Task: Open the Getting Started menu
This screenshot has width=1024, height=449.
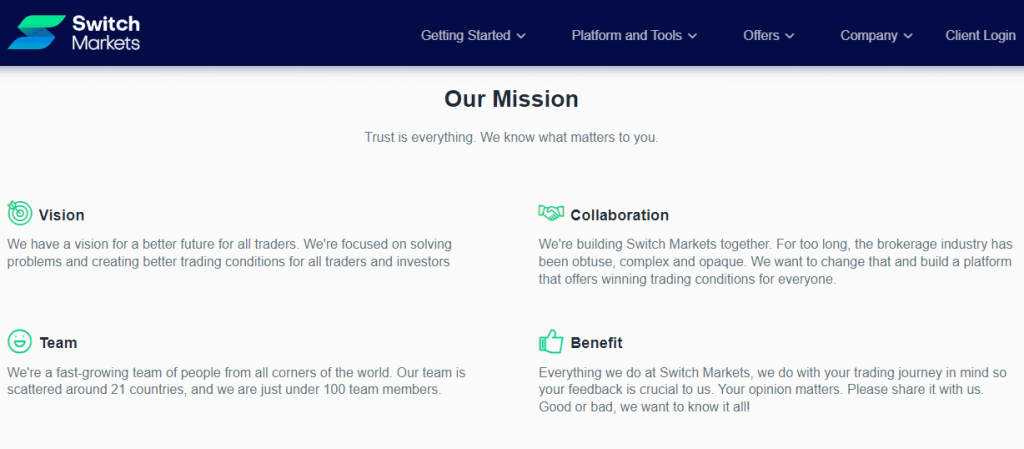Action: tap(466, 35)
